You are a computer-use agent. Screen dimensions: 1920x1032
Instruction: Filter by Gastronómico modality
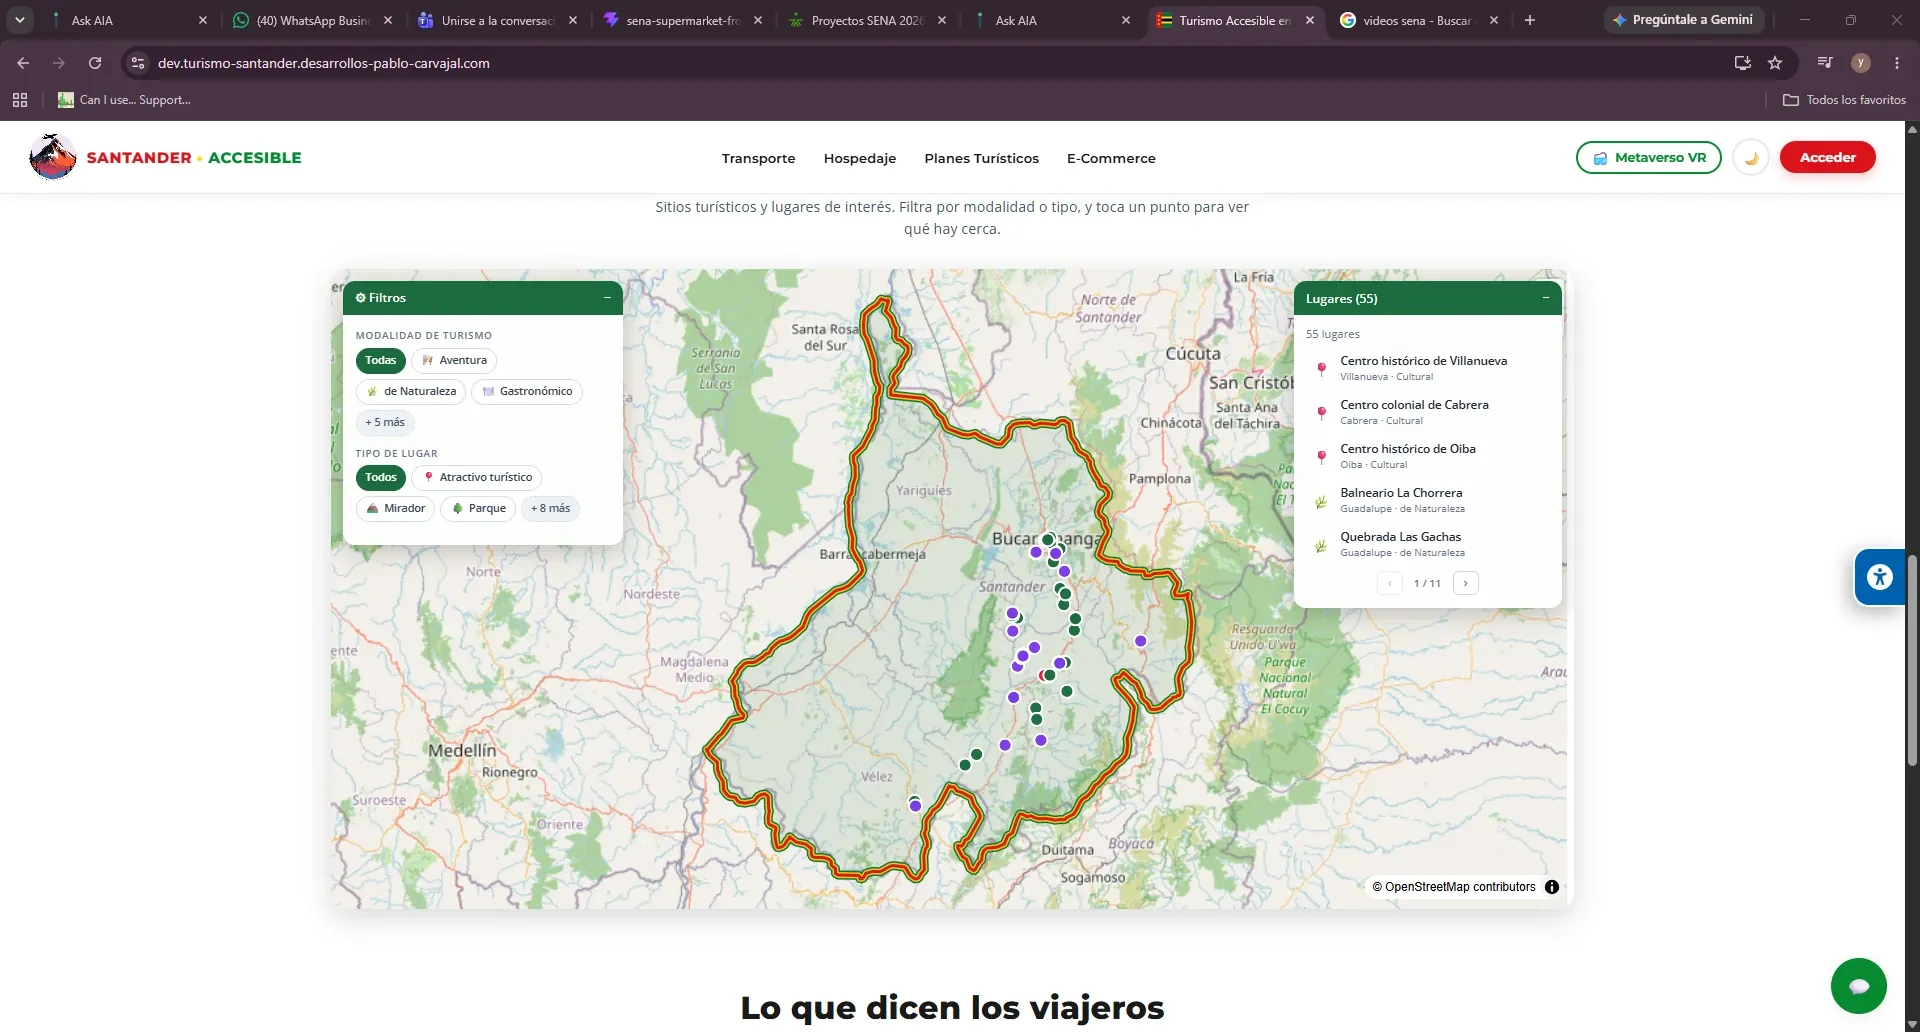(527, 391)
